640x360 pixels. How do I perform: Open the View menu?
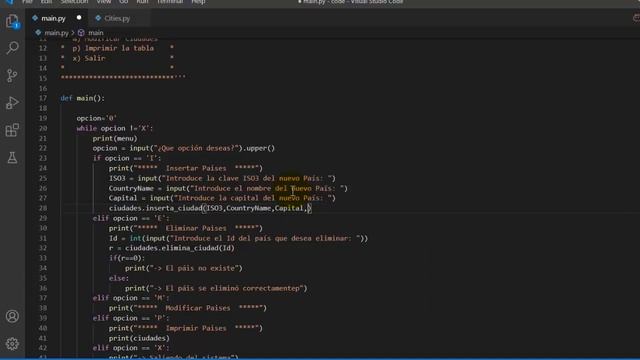coord(104,2)
